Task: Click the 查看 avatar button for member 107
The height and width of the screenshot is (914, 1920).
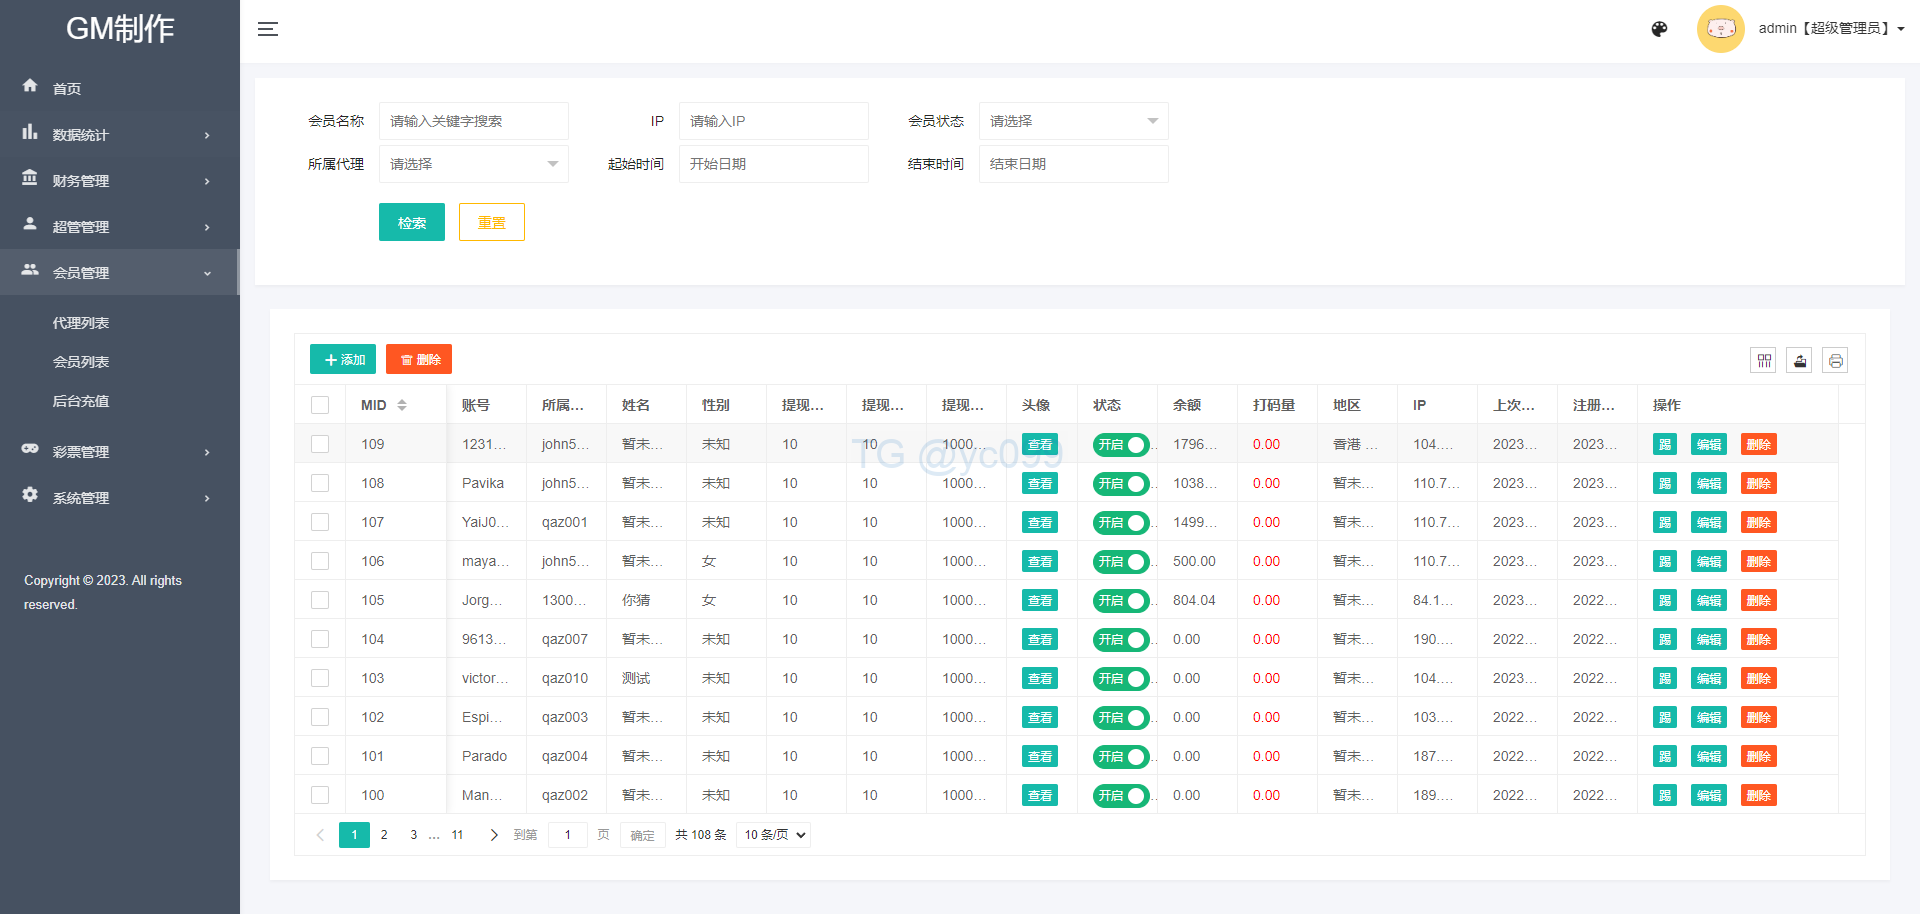Action: click(1039, 523)
